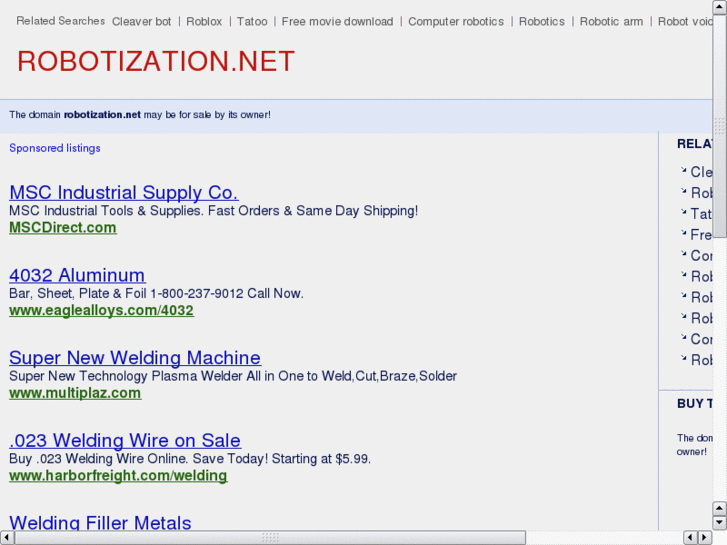Open Free movie download related search
The height and width of the screenshot is (545, 727).
(x=337, y=22)
